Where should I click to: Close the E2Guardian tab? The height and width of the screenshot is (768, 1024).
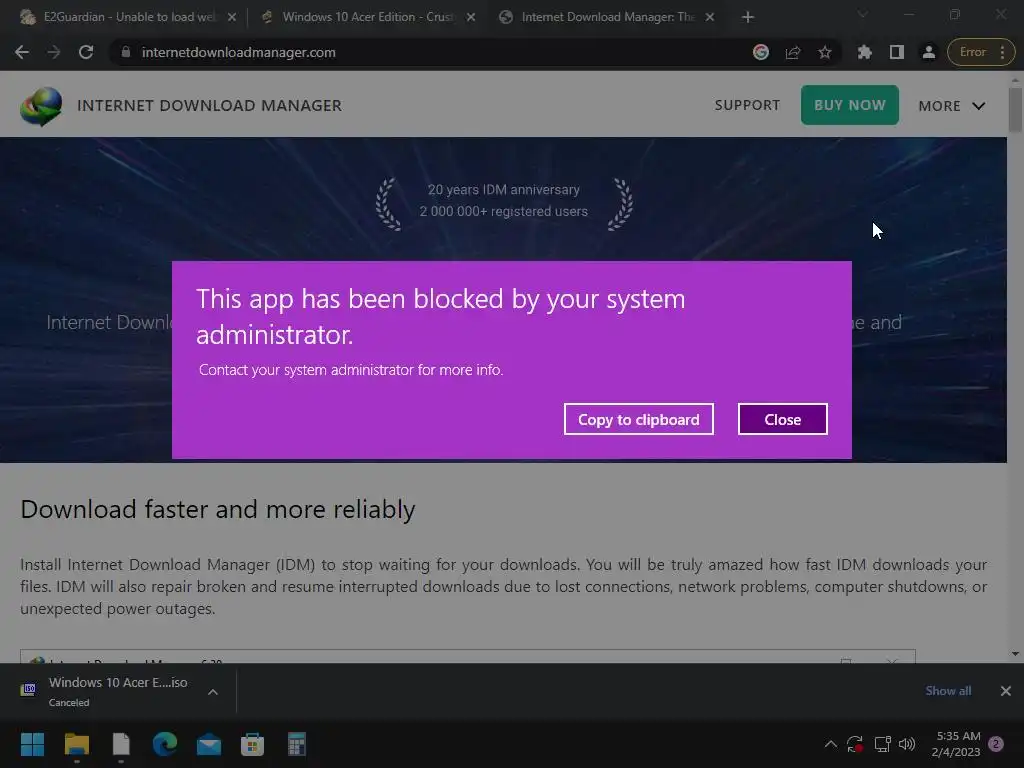[232, 17]
